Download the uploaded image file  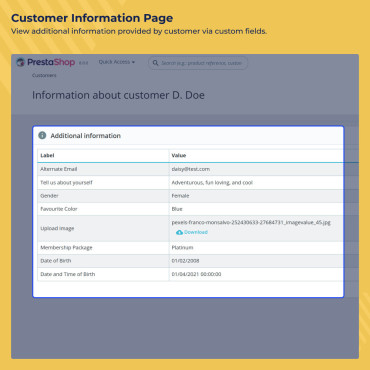tap(192, 232)
